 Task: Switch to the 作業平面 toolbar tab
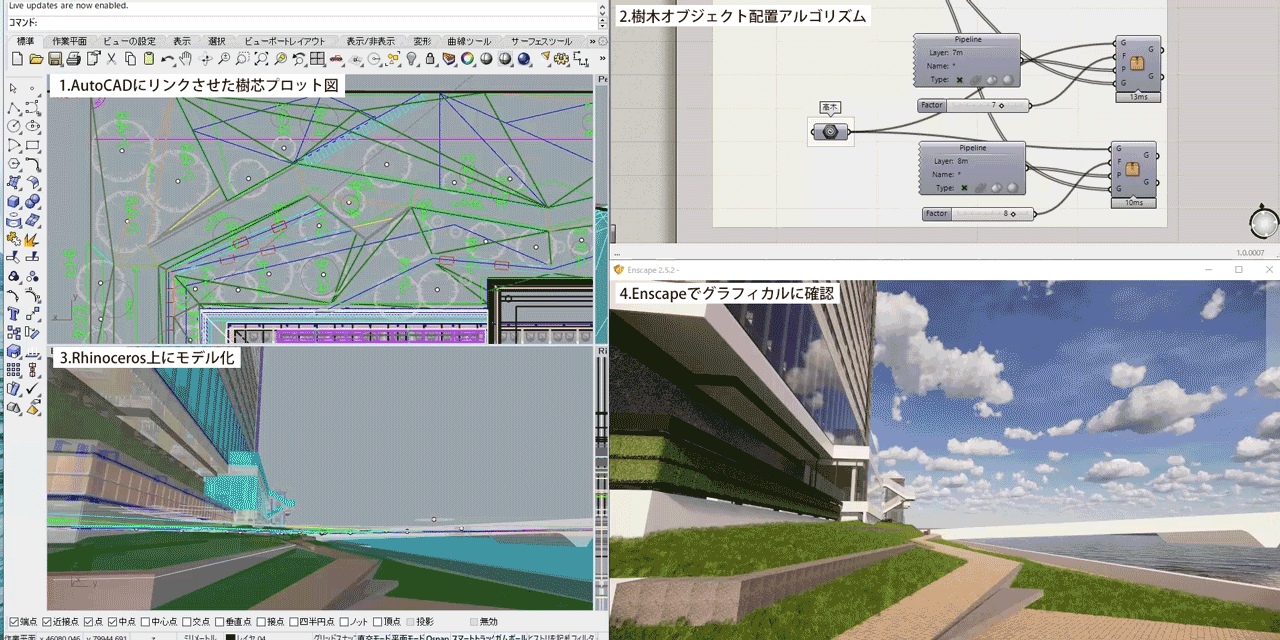69,41
